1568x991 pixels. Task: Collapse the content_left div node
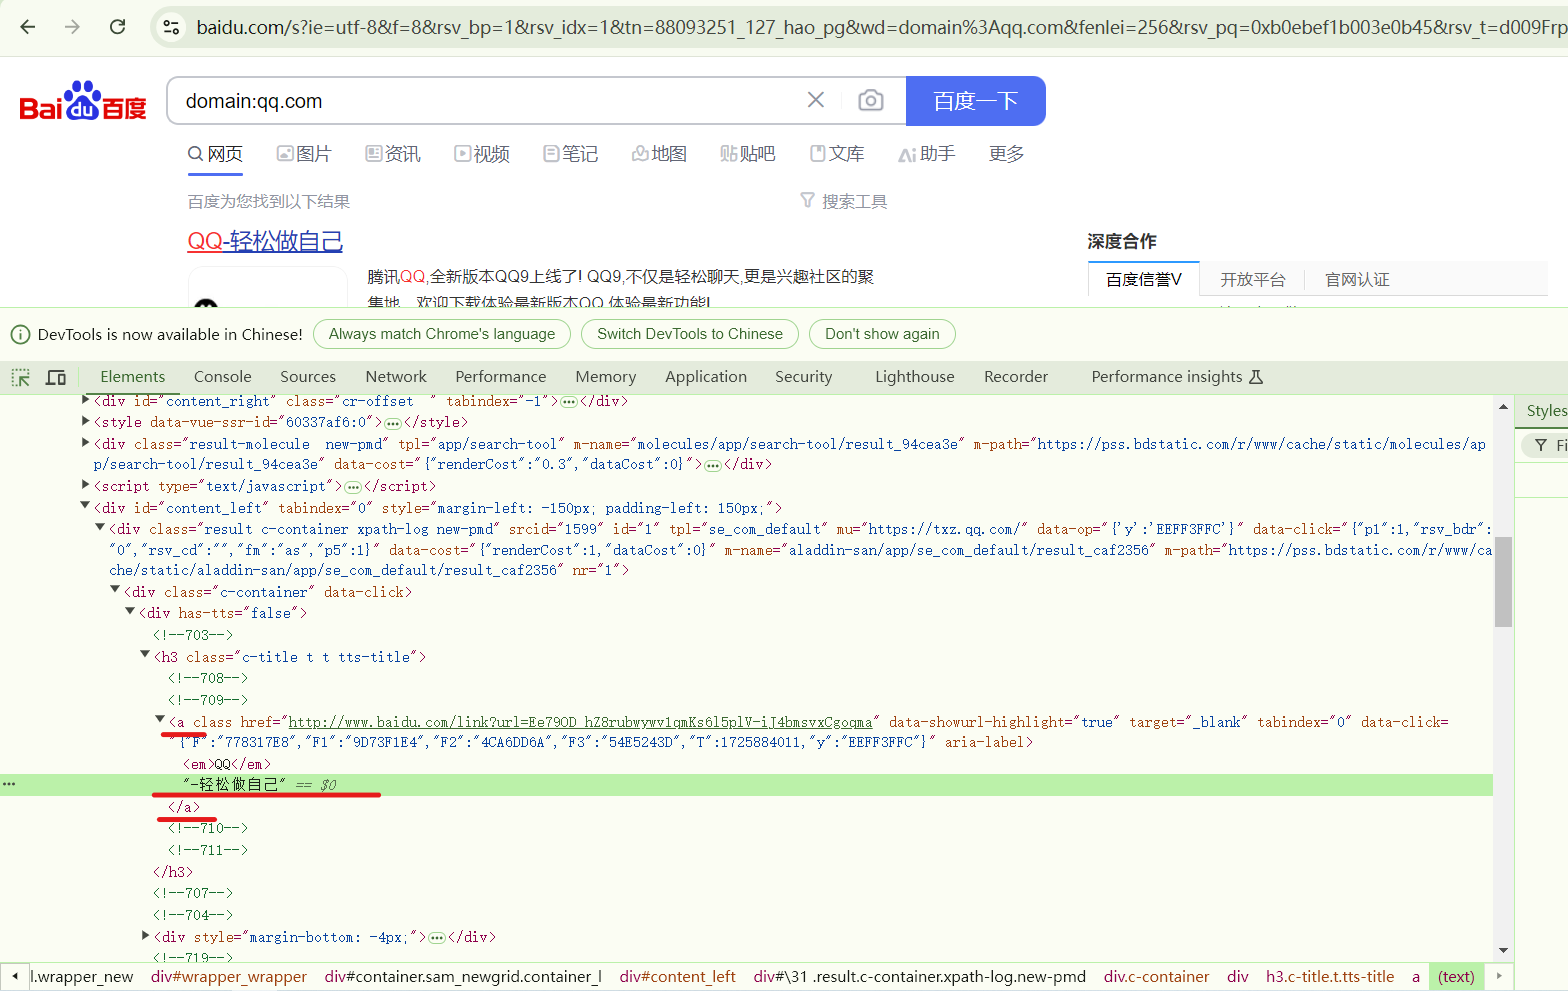click(85, 506)
